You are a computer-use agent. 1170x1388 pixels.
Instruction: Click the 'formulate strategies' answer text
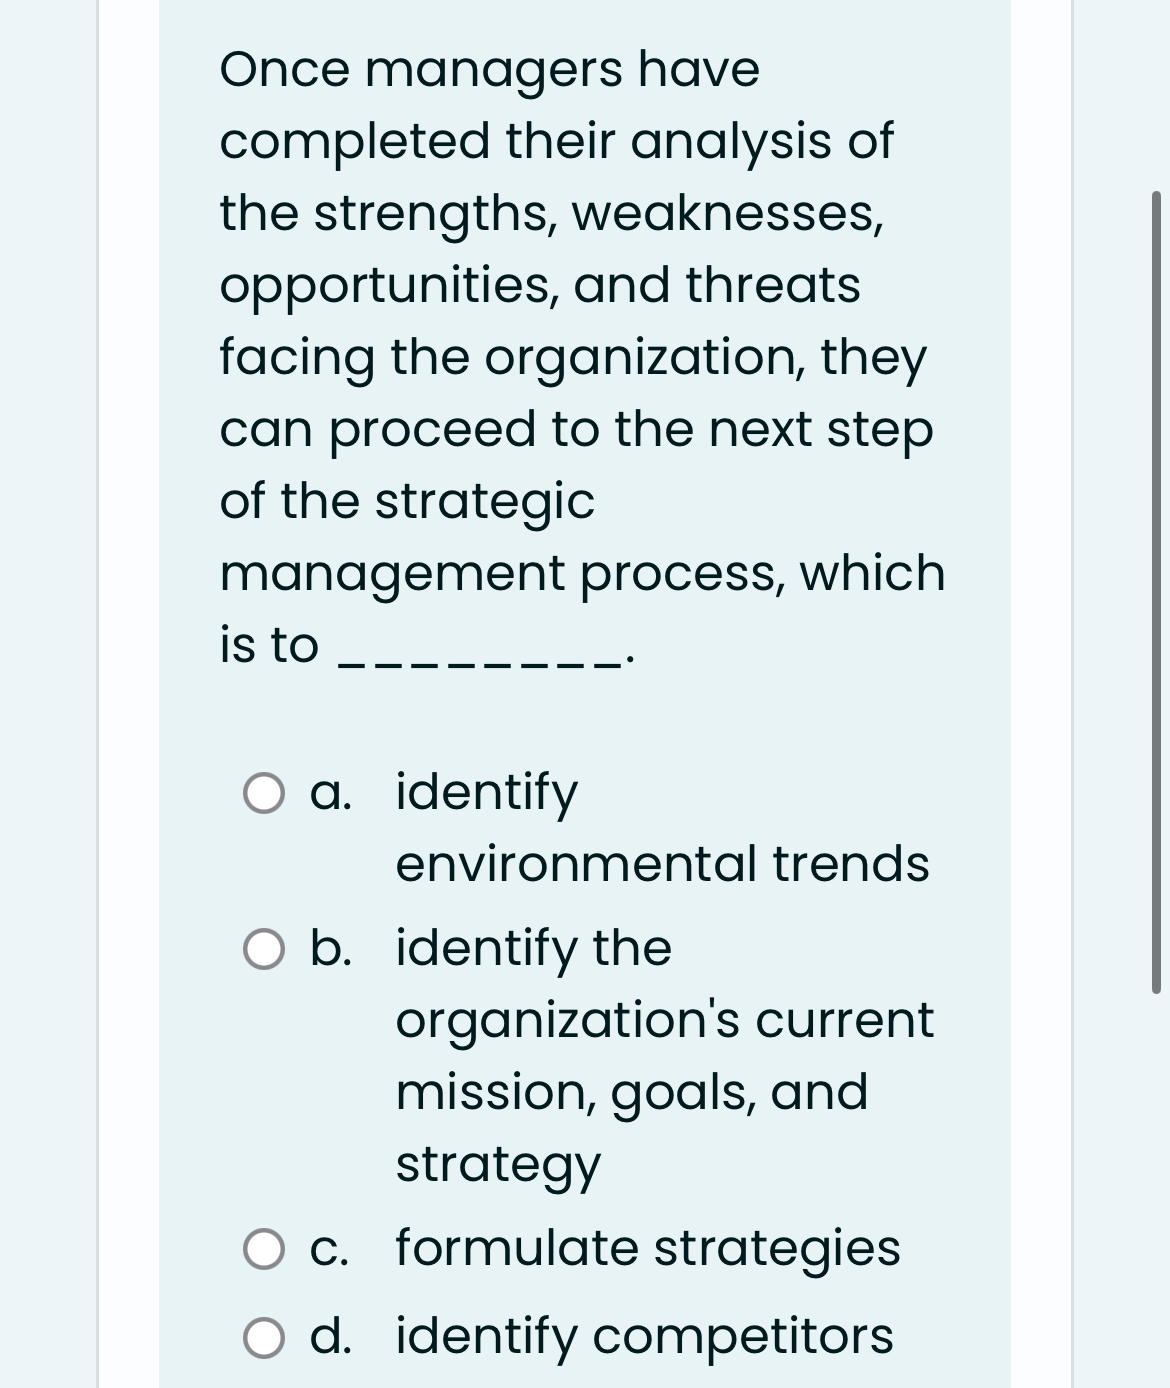648,1249
